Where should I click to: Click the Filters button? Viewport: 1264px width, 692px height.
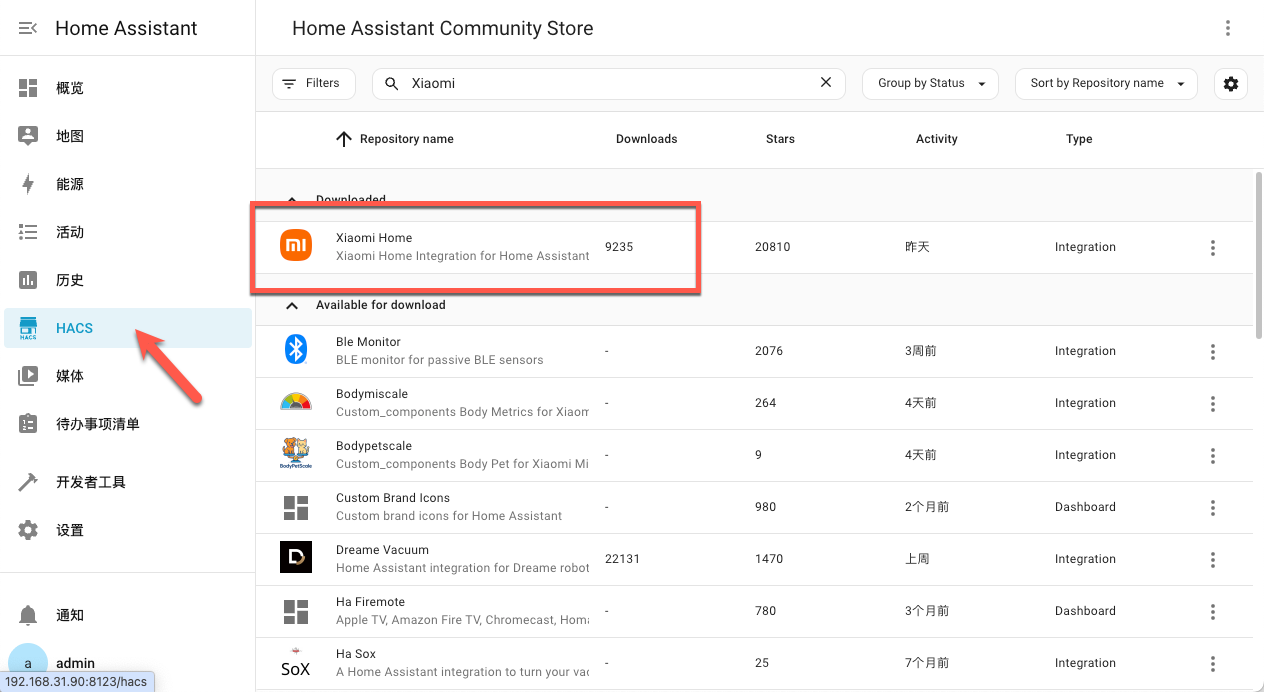click(x=313, y=83)
